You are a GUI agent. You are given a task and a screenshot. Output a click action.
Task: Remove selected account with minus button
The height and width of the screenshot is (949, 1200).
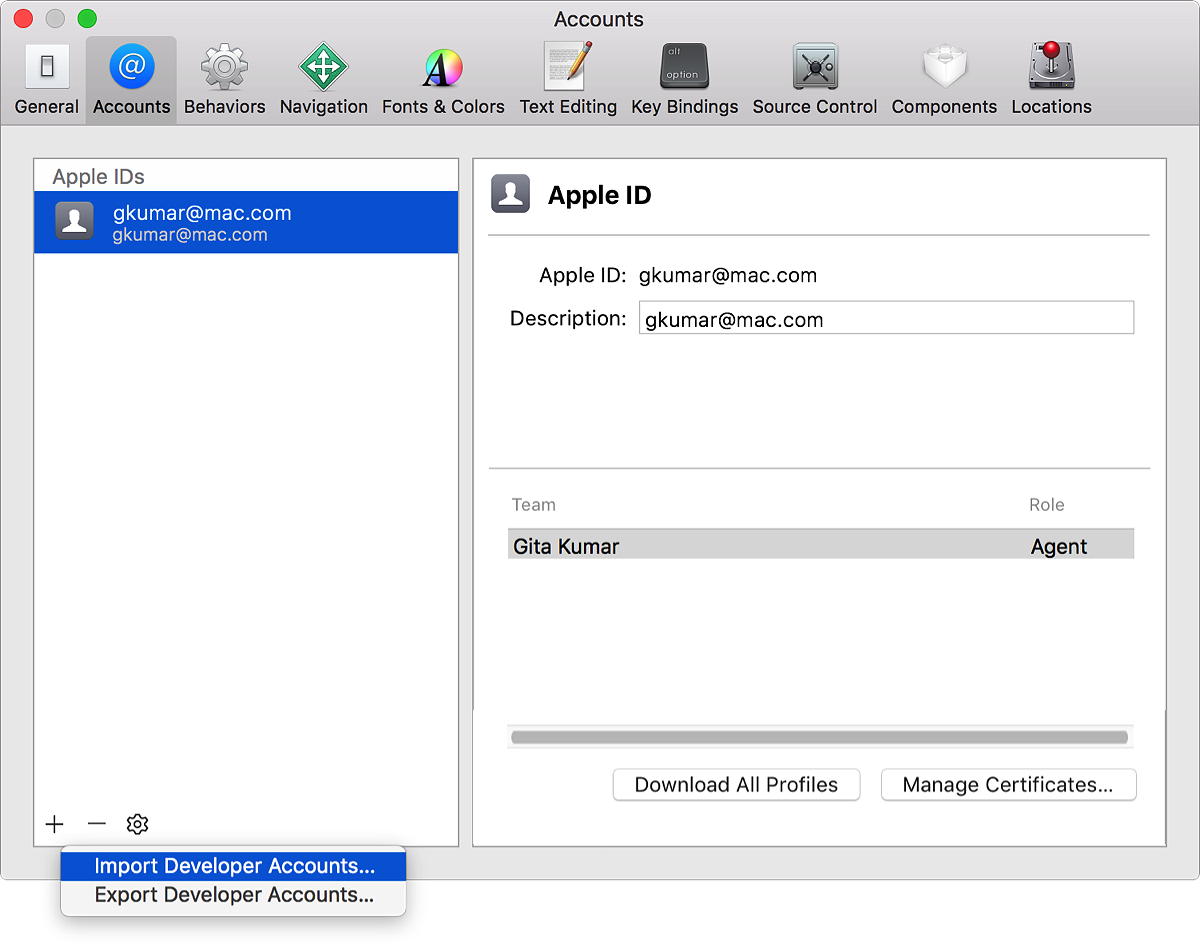click(96, 824)
